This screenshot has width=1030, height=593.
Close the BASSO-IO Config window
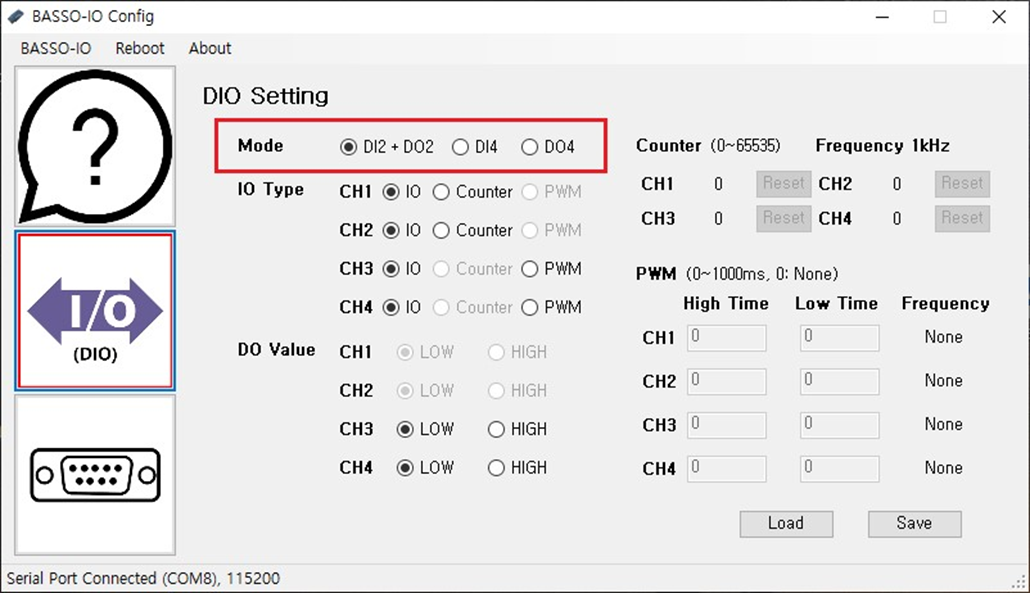[x=999, y=17]
